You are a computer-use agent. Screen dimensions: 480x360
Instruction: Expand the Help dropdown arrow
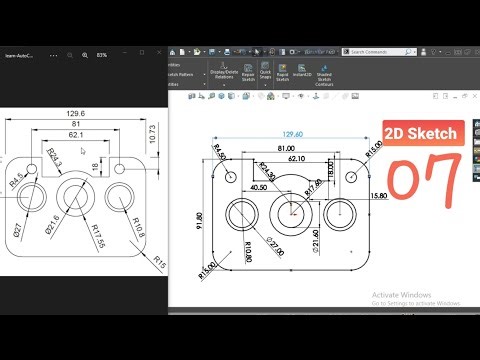(440, 52)
